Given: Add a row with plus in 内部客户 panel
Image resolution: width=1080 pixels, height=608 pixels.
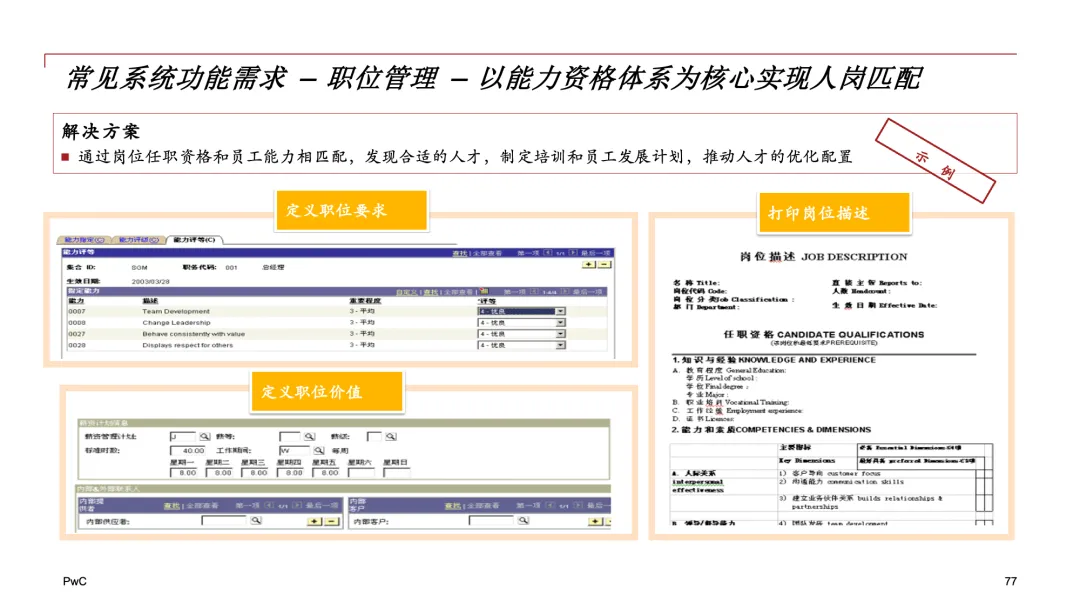Looking at the screenshot, I should click(x=595, y=521).
